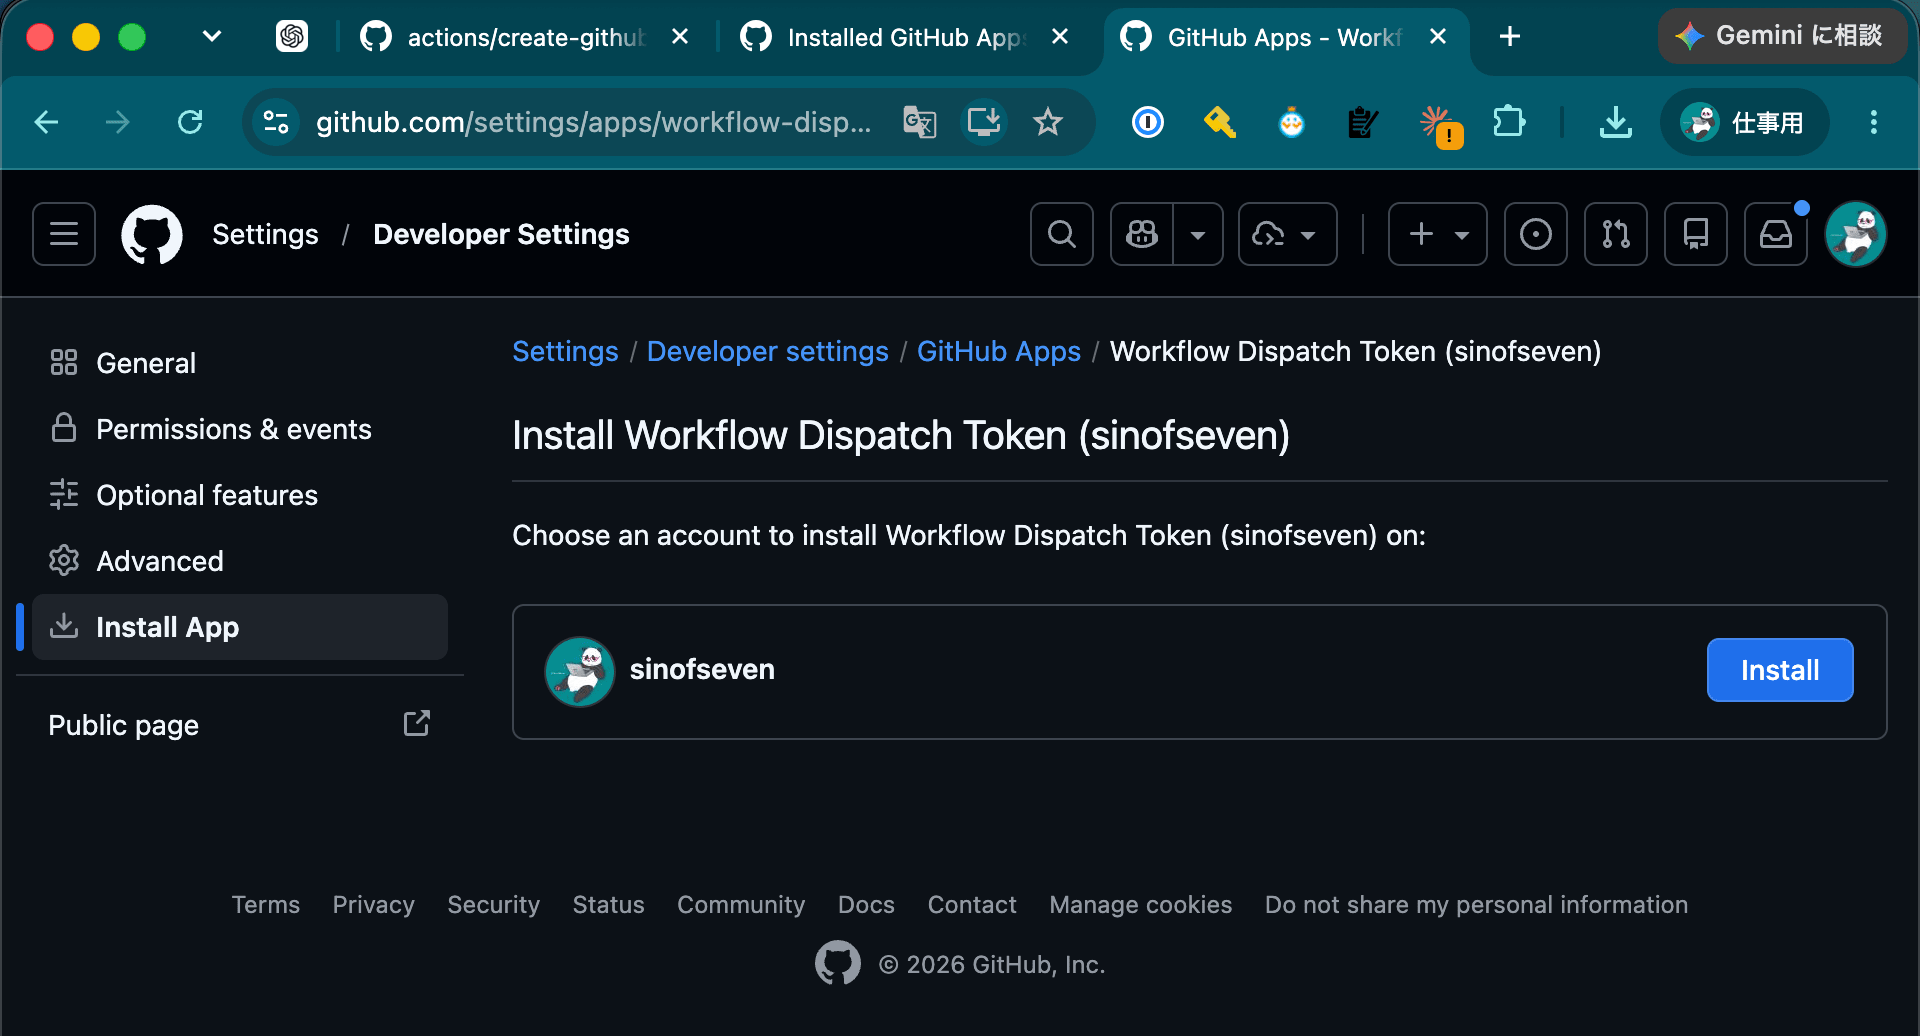Open Optional features in sidebar
The image size is (1920, 1036).
[x=240, y=495]
